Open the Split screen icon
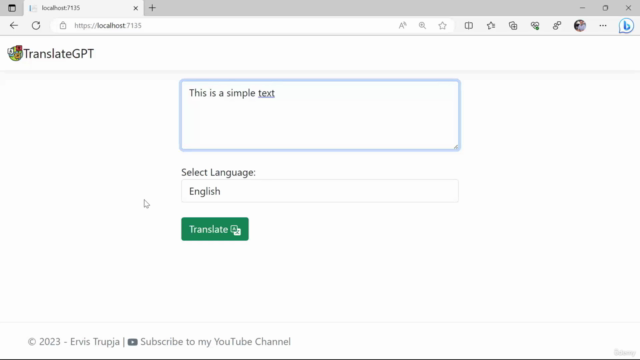Screen dimensions: 640x360 point(469,25)
